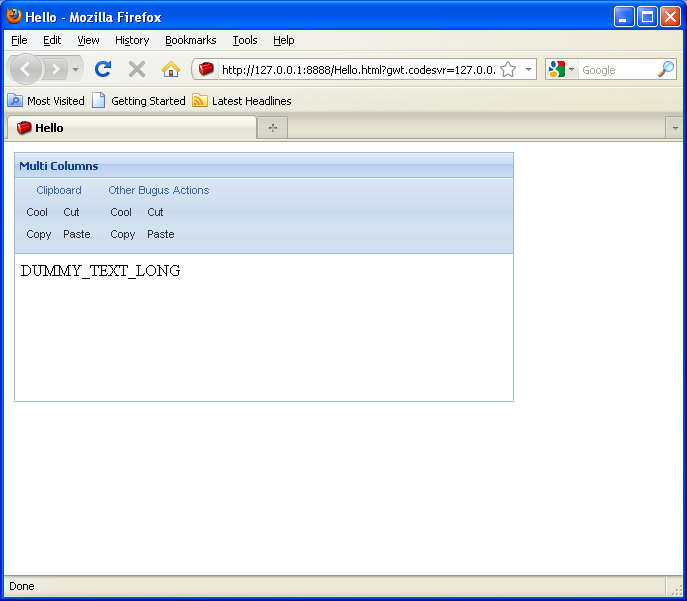Click Paste in Other Bugus Actions group
This screenshot has width=687, height=601.
[x=161, y=234]
